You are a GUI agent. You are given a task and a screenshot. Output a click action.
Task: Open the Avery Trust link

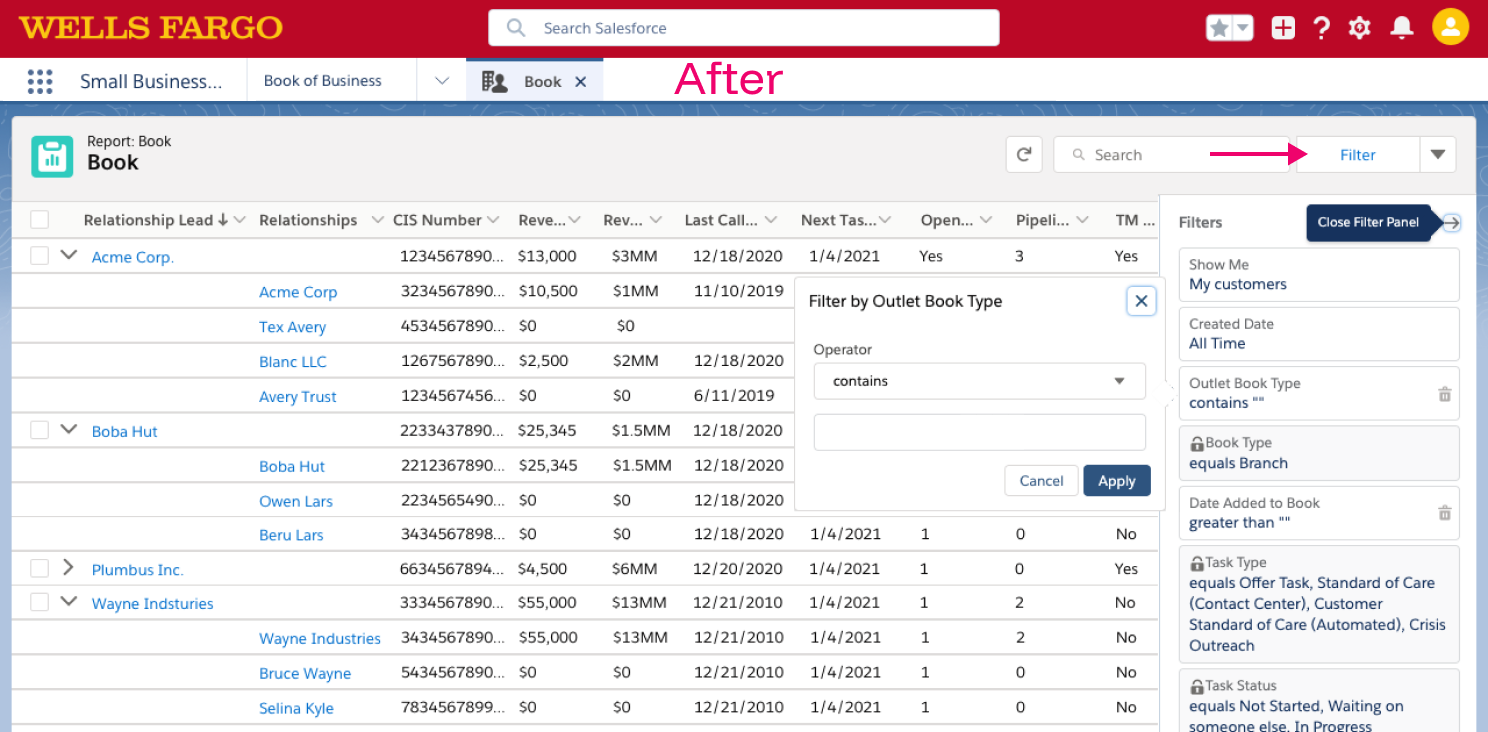coord(298,397)
